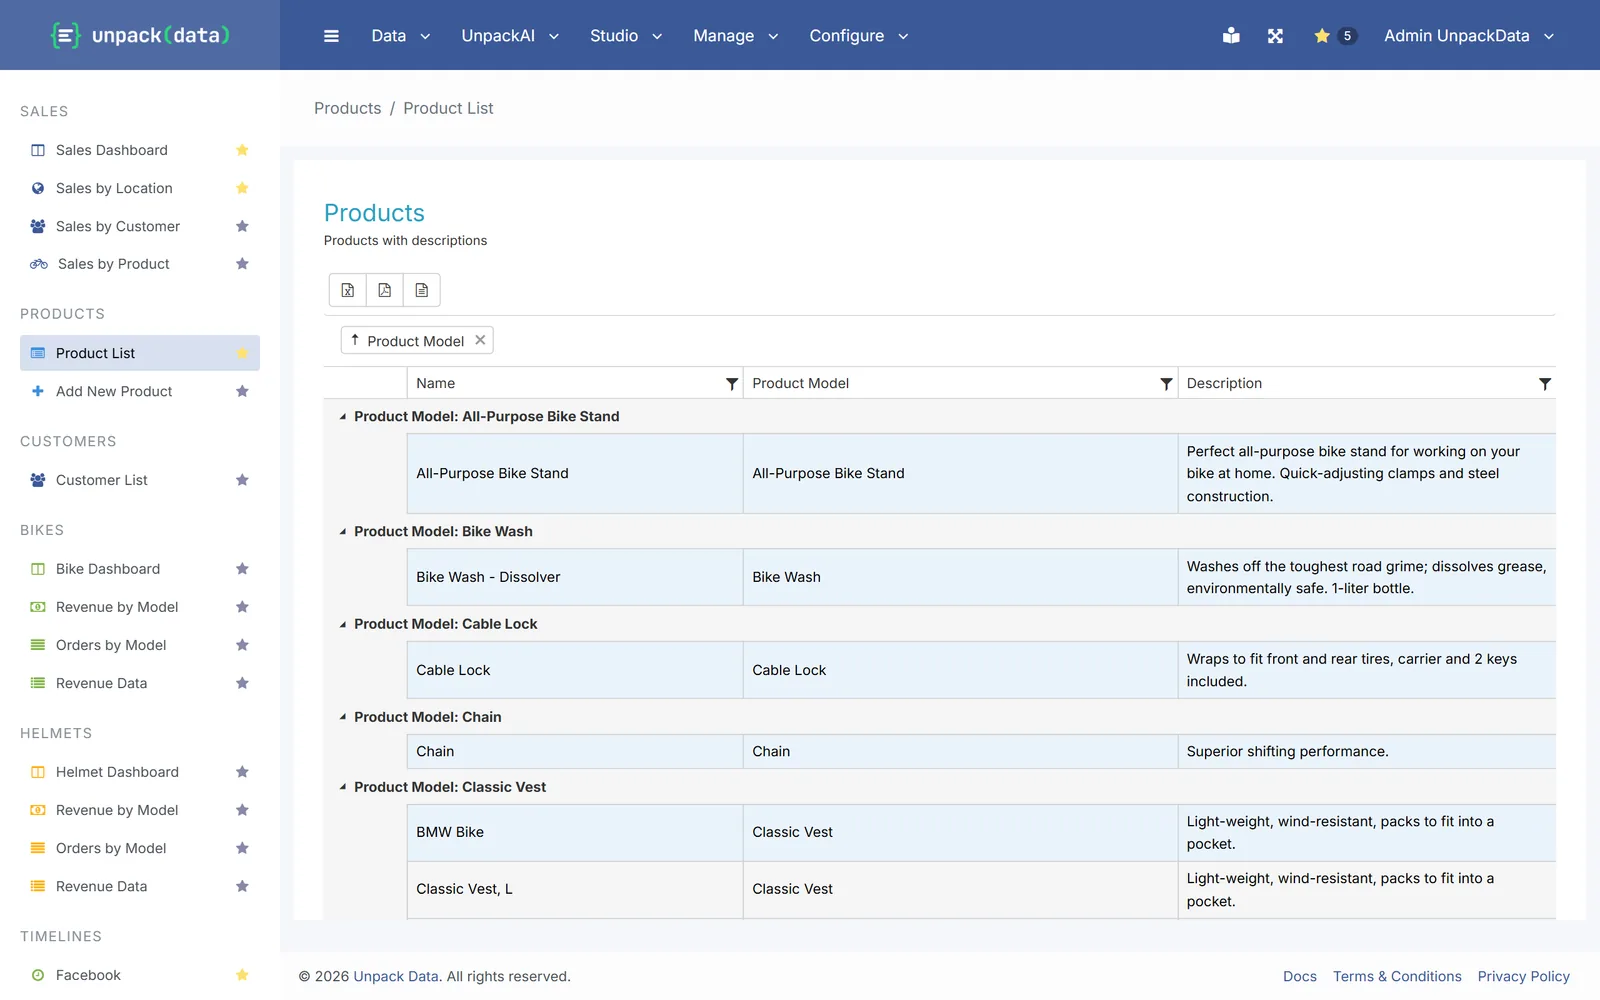Remove the Product Model grouping chip
Image resolution: width=1600 pixels, height=1000 pixels.
click(x=481, y=340)
